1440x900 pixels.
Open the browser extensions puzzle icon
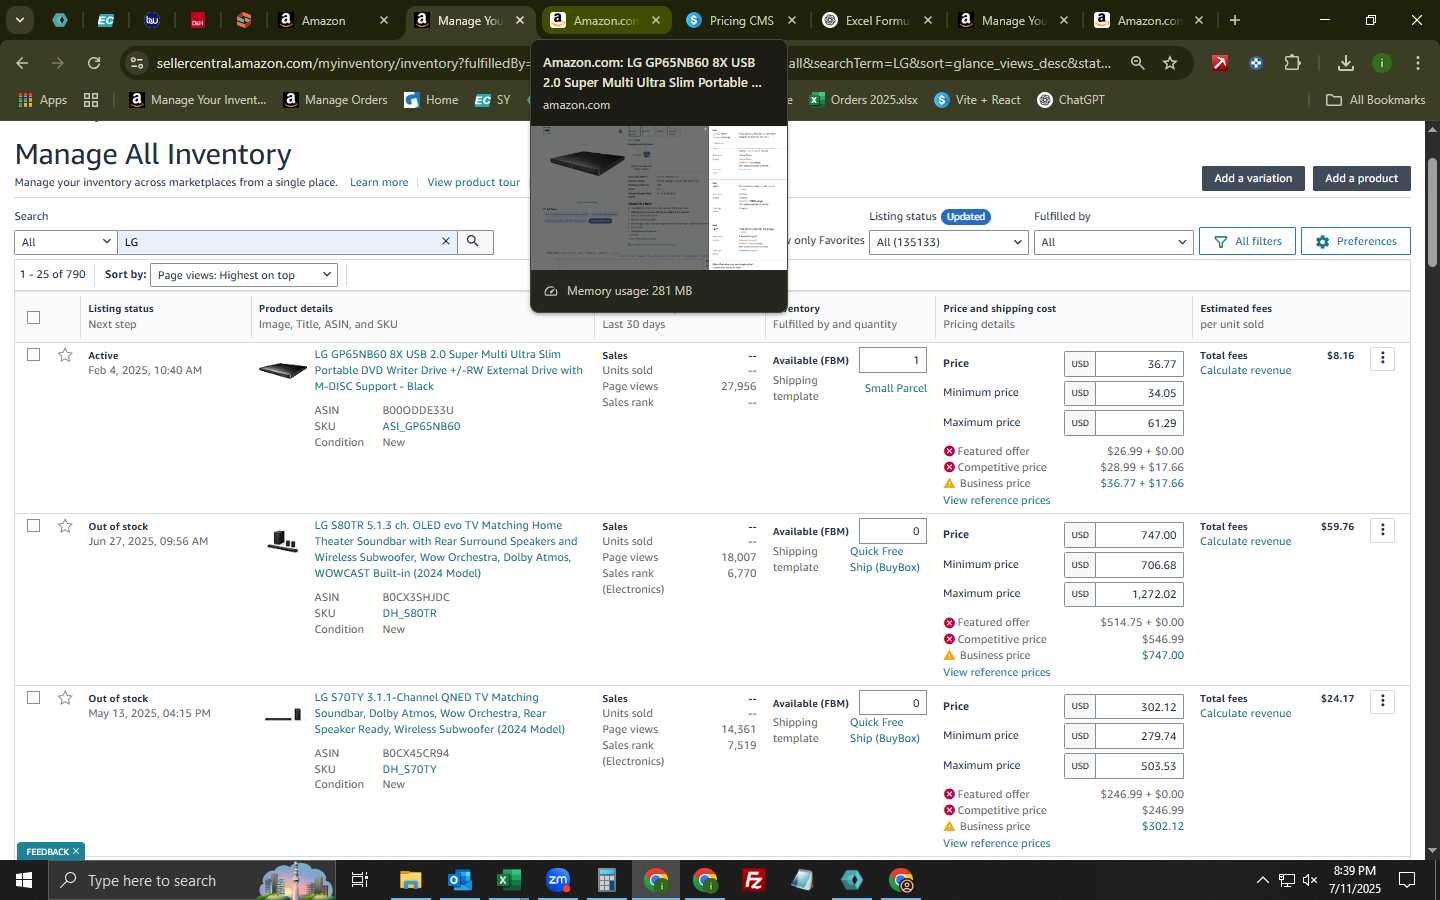(1292, 63)
